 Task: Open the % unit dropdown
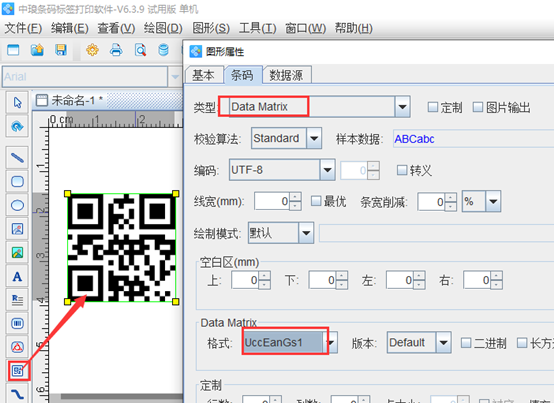(493, 202)
